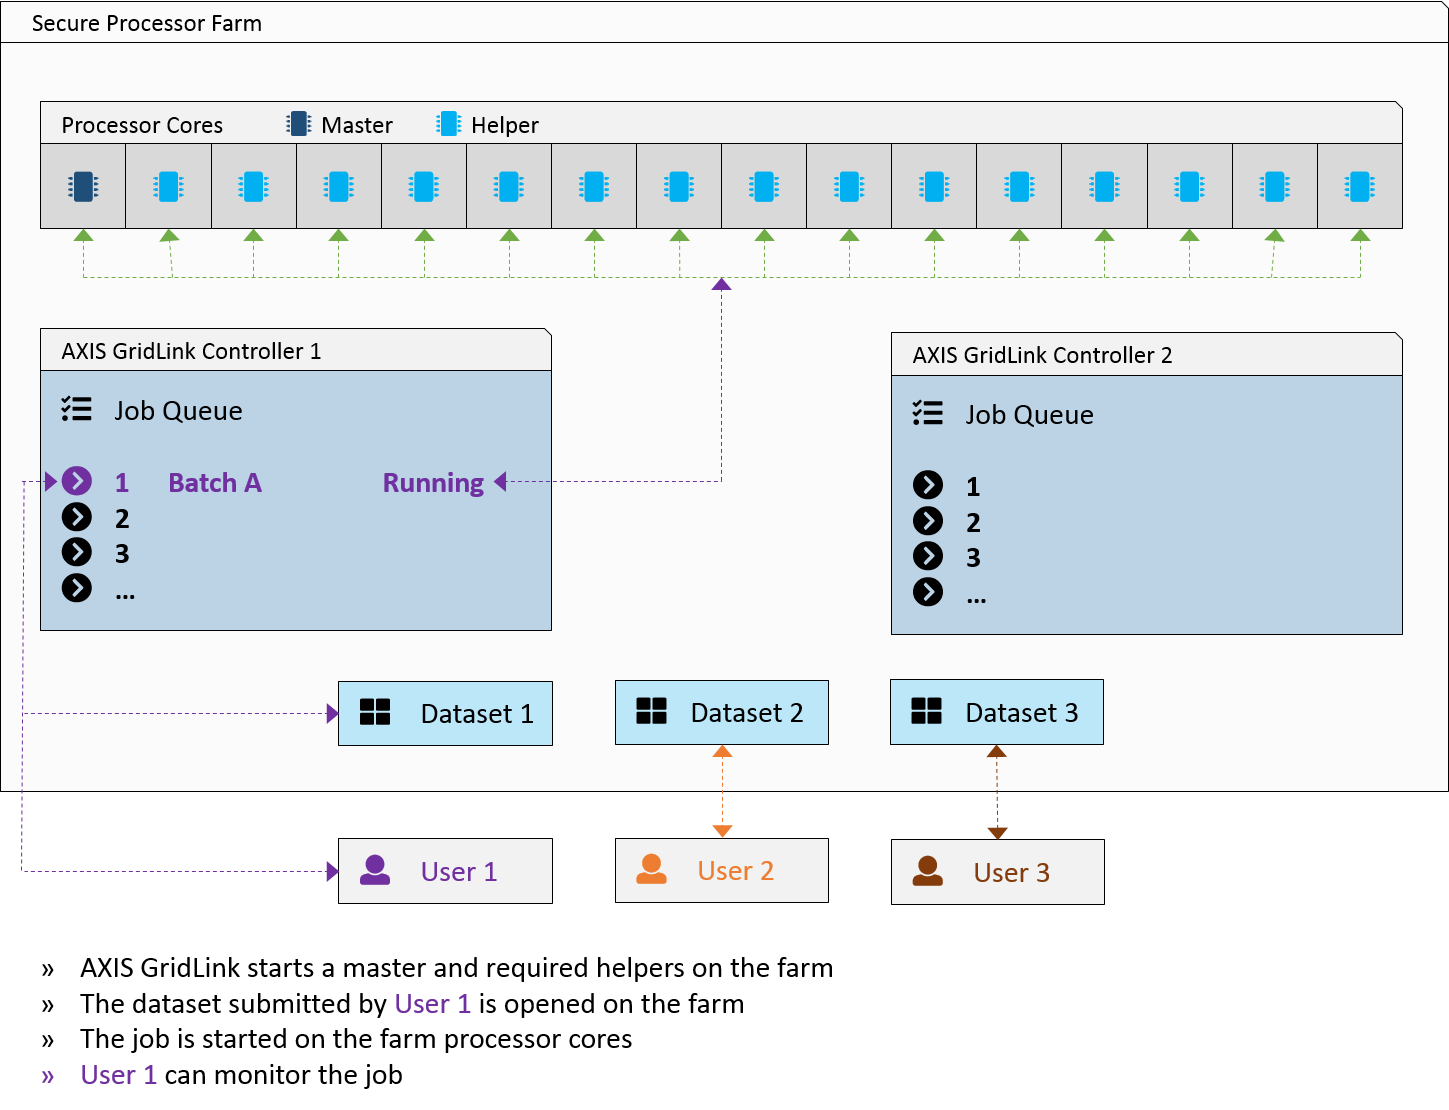Select the last helper core in the cores row
Image resolution: width=1449 pixels, height=1110 pixels.
1360,187
